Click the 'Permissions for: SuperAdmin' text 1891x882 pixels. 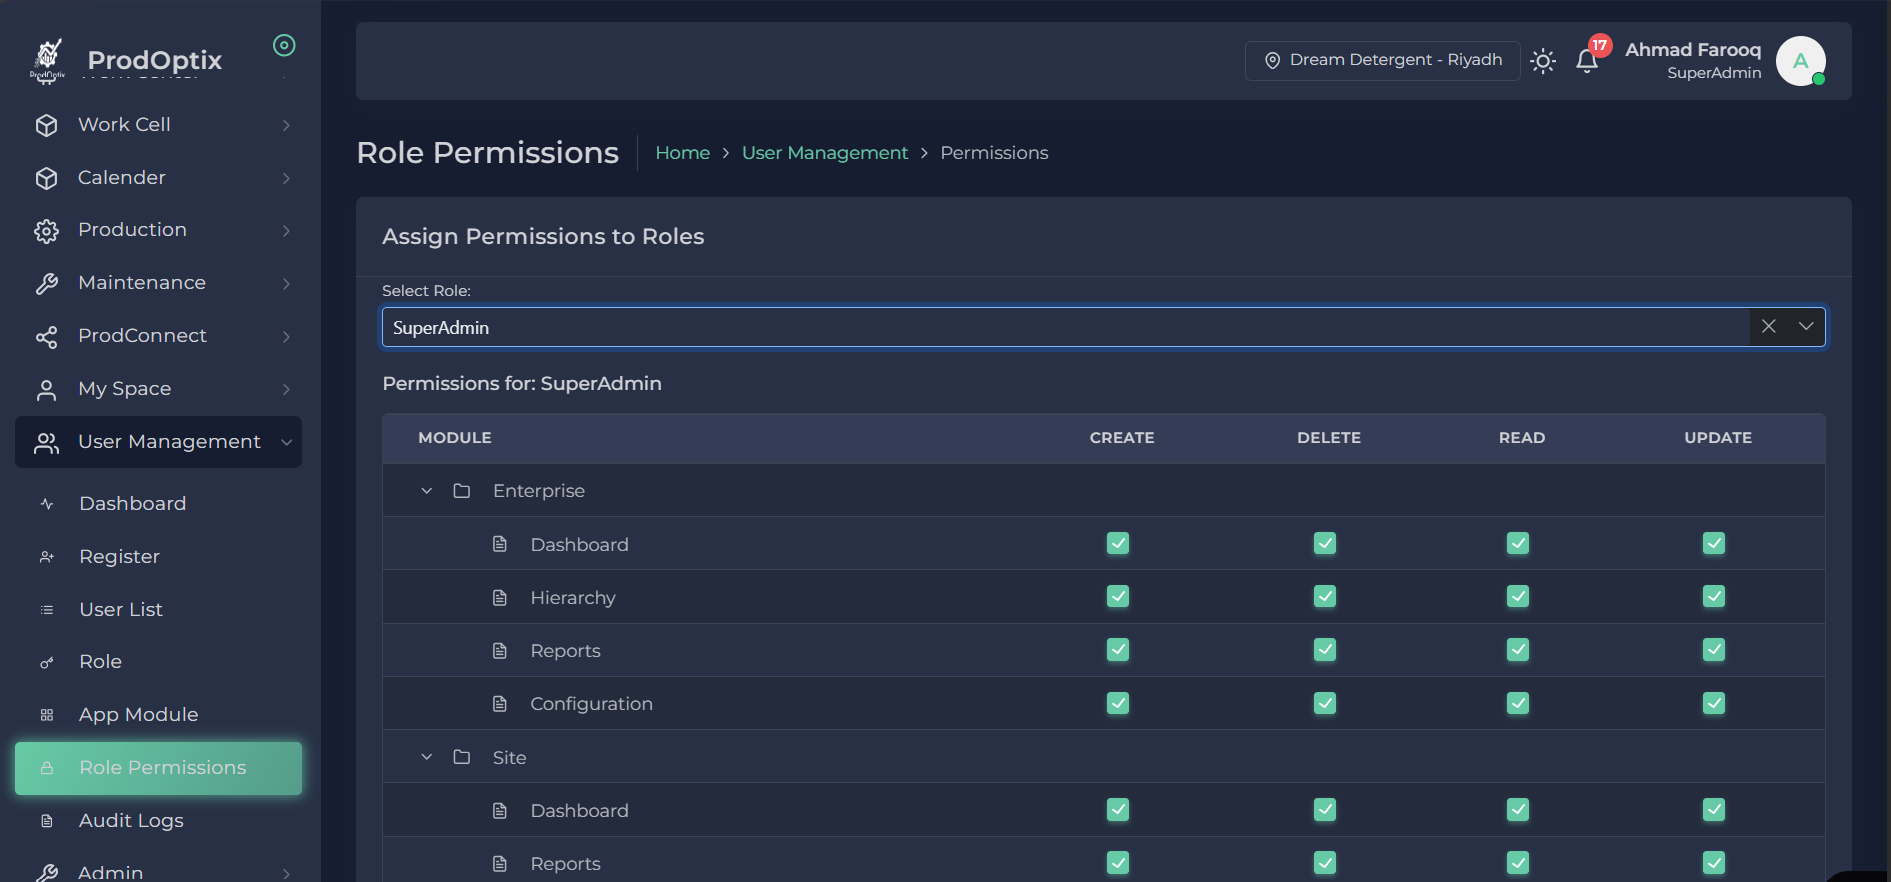click(x=522, y=384)
